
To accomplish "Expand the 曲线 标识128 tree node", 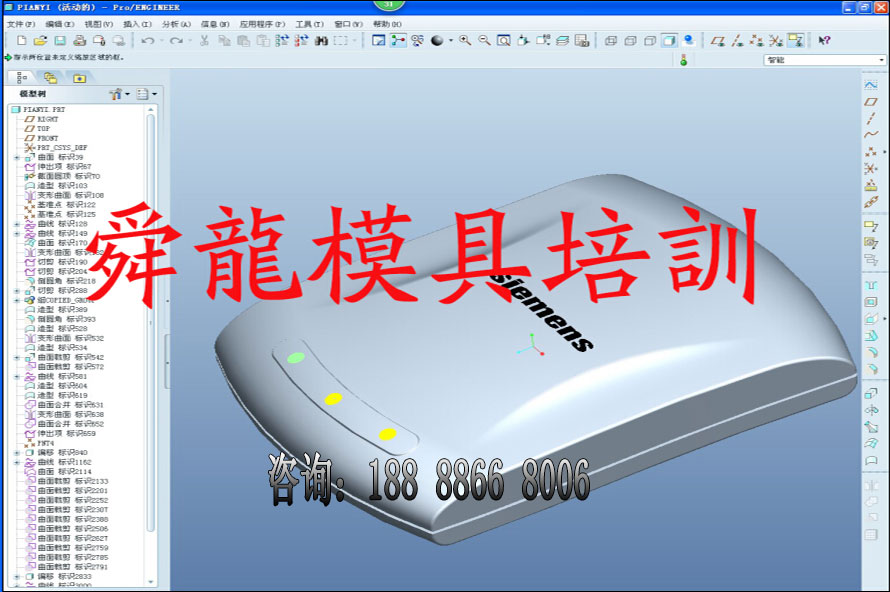I will click(x=17, y=224).
